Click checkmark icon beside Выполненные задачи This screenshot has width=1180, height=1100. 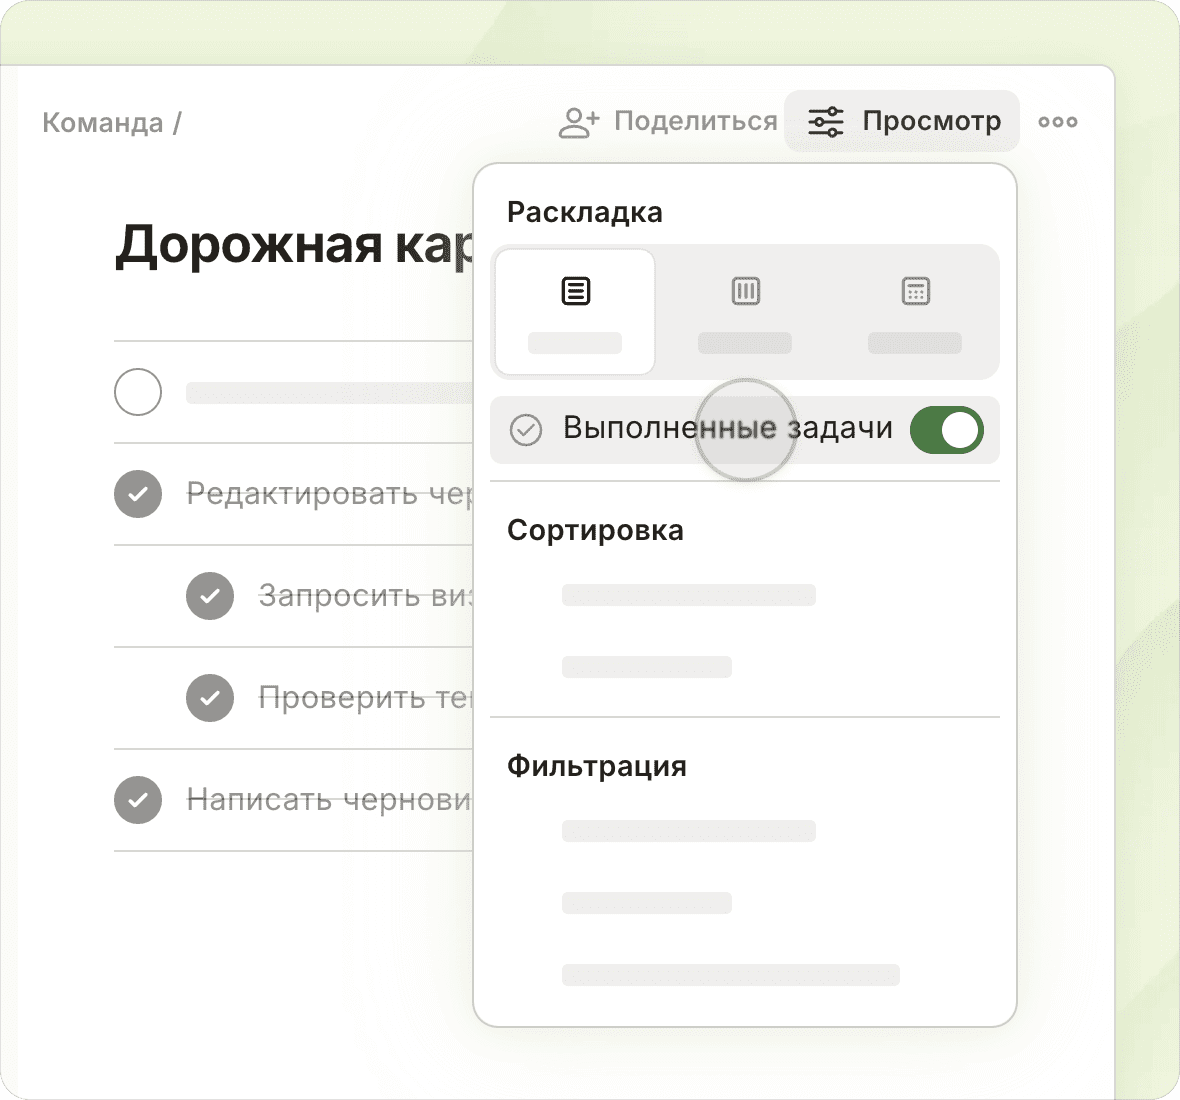tap(526, 430)
